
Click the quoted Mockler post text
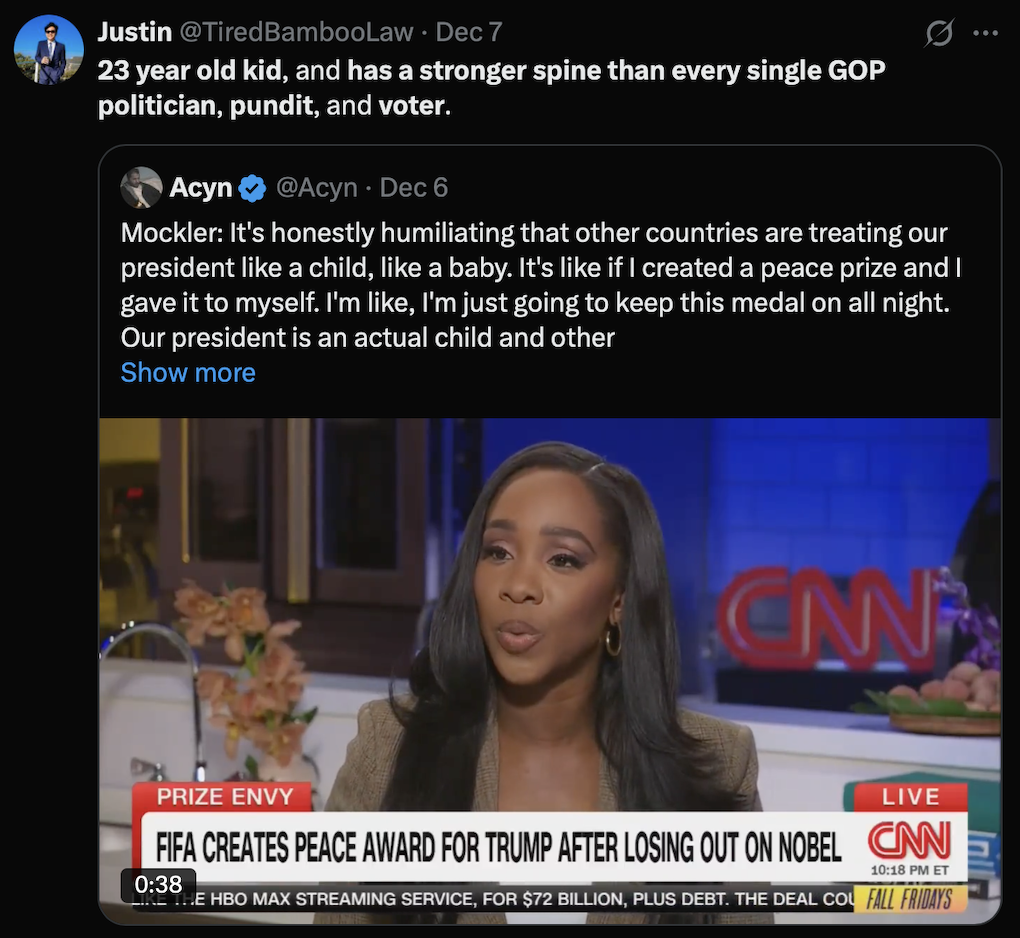point(541,285)
